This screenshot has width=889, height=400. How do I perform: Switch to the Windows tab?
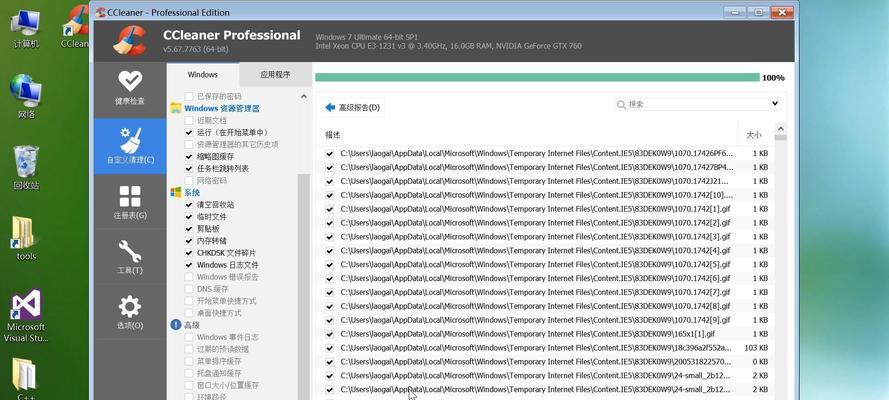[x=202, y=74]
